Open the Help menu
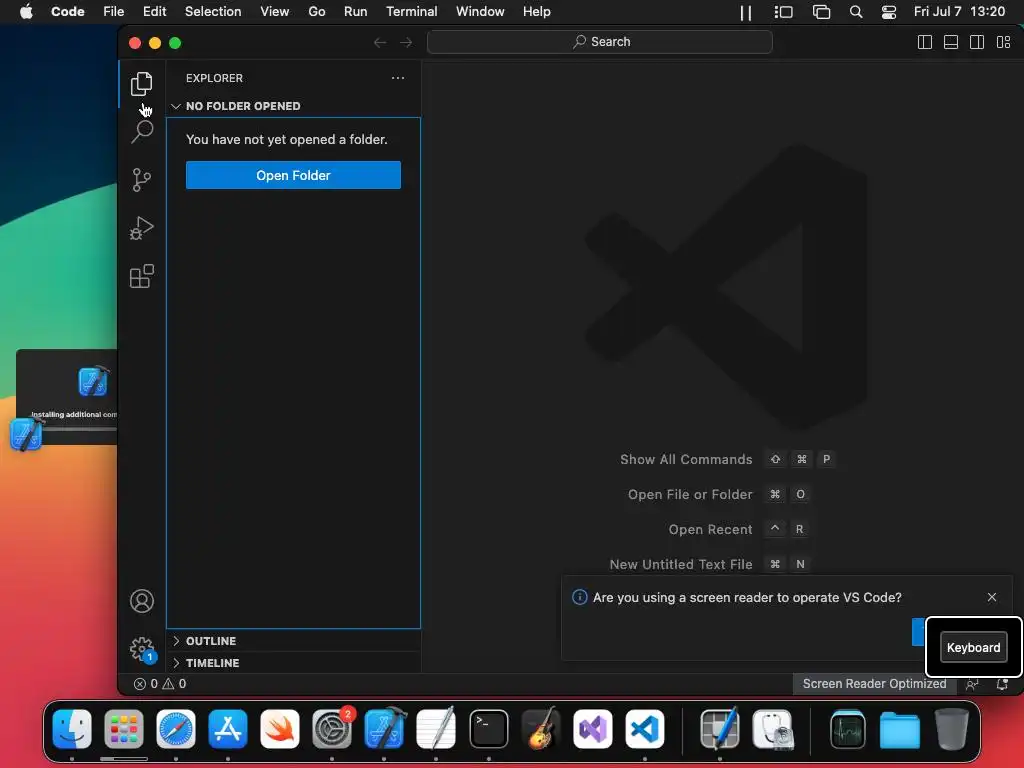This screenshot has width=1024, height=768. [x=536, y=12]
